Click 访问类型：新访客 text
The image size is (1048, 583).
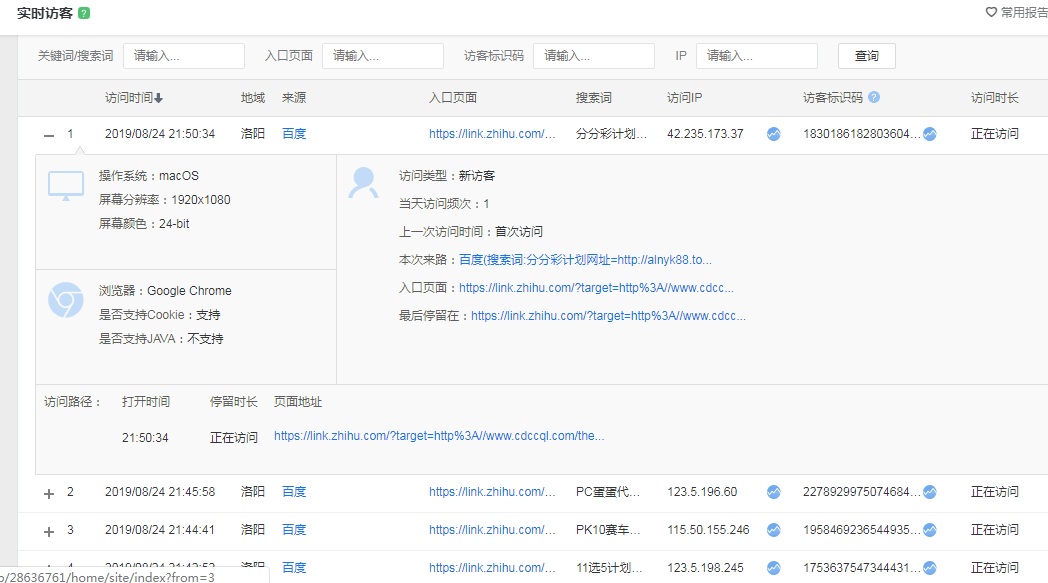(x=446, y=176)
